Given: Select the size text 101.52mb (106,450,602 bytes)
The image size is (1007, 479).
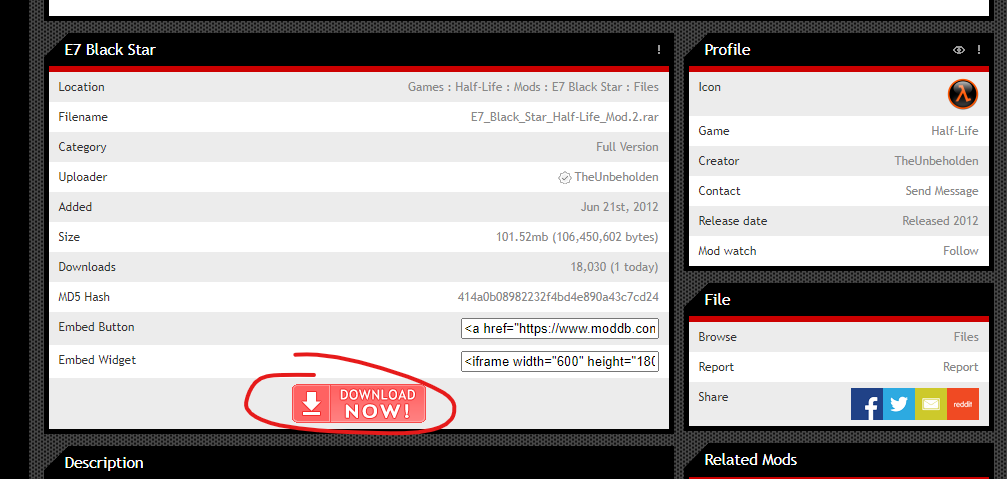Looking at the screenshot, I should (577, 237).
